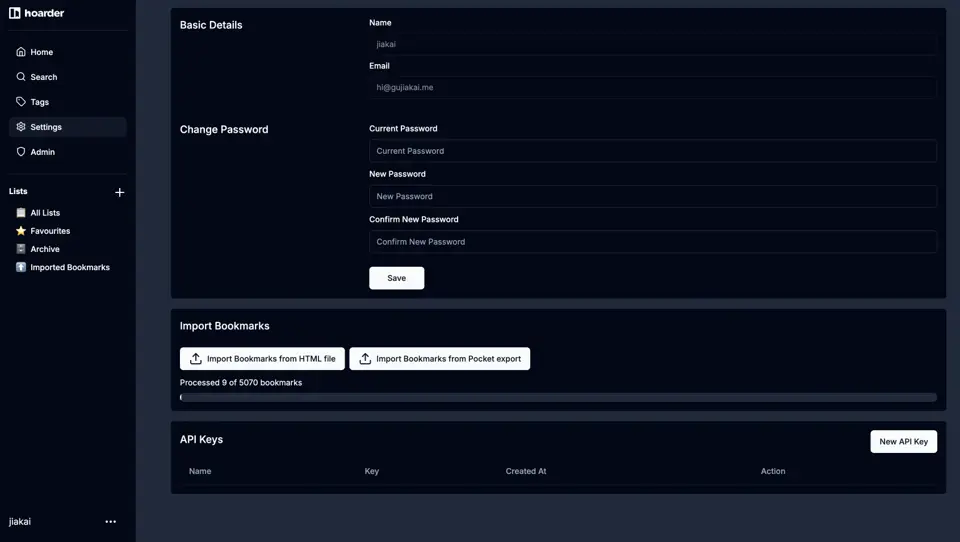This screenshot has height=542, width=960.
Task: Open Archive list label
Action: pos(45,249)
